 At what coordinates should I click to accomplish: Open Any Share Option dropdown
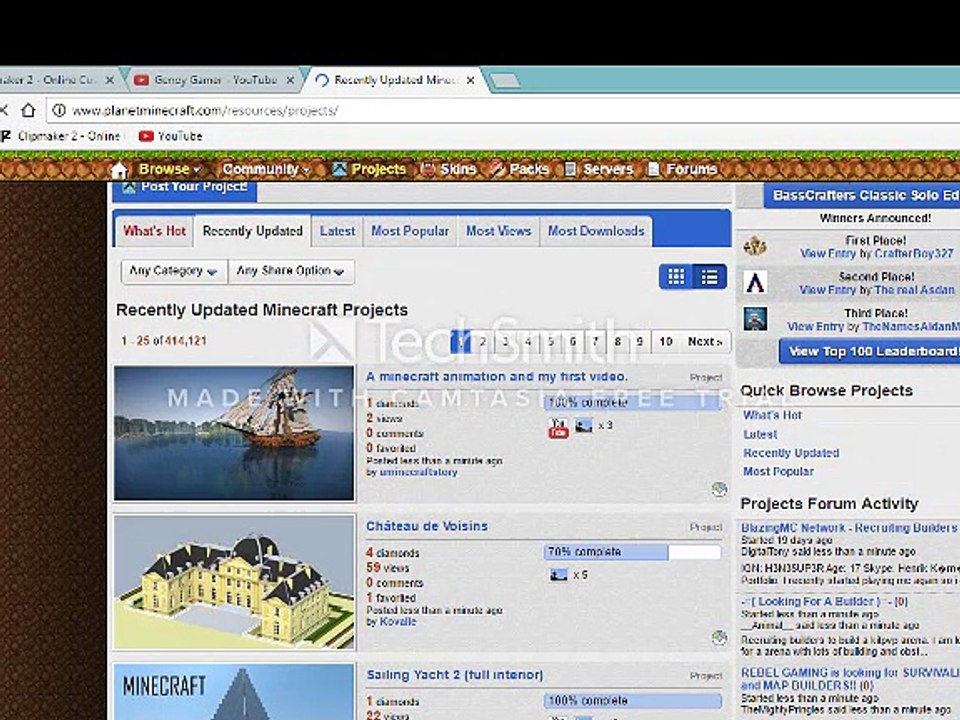(291, 271)
